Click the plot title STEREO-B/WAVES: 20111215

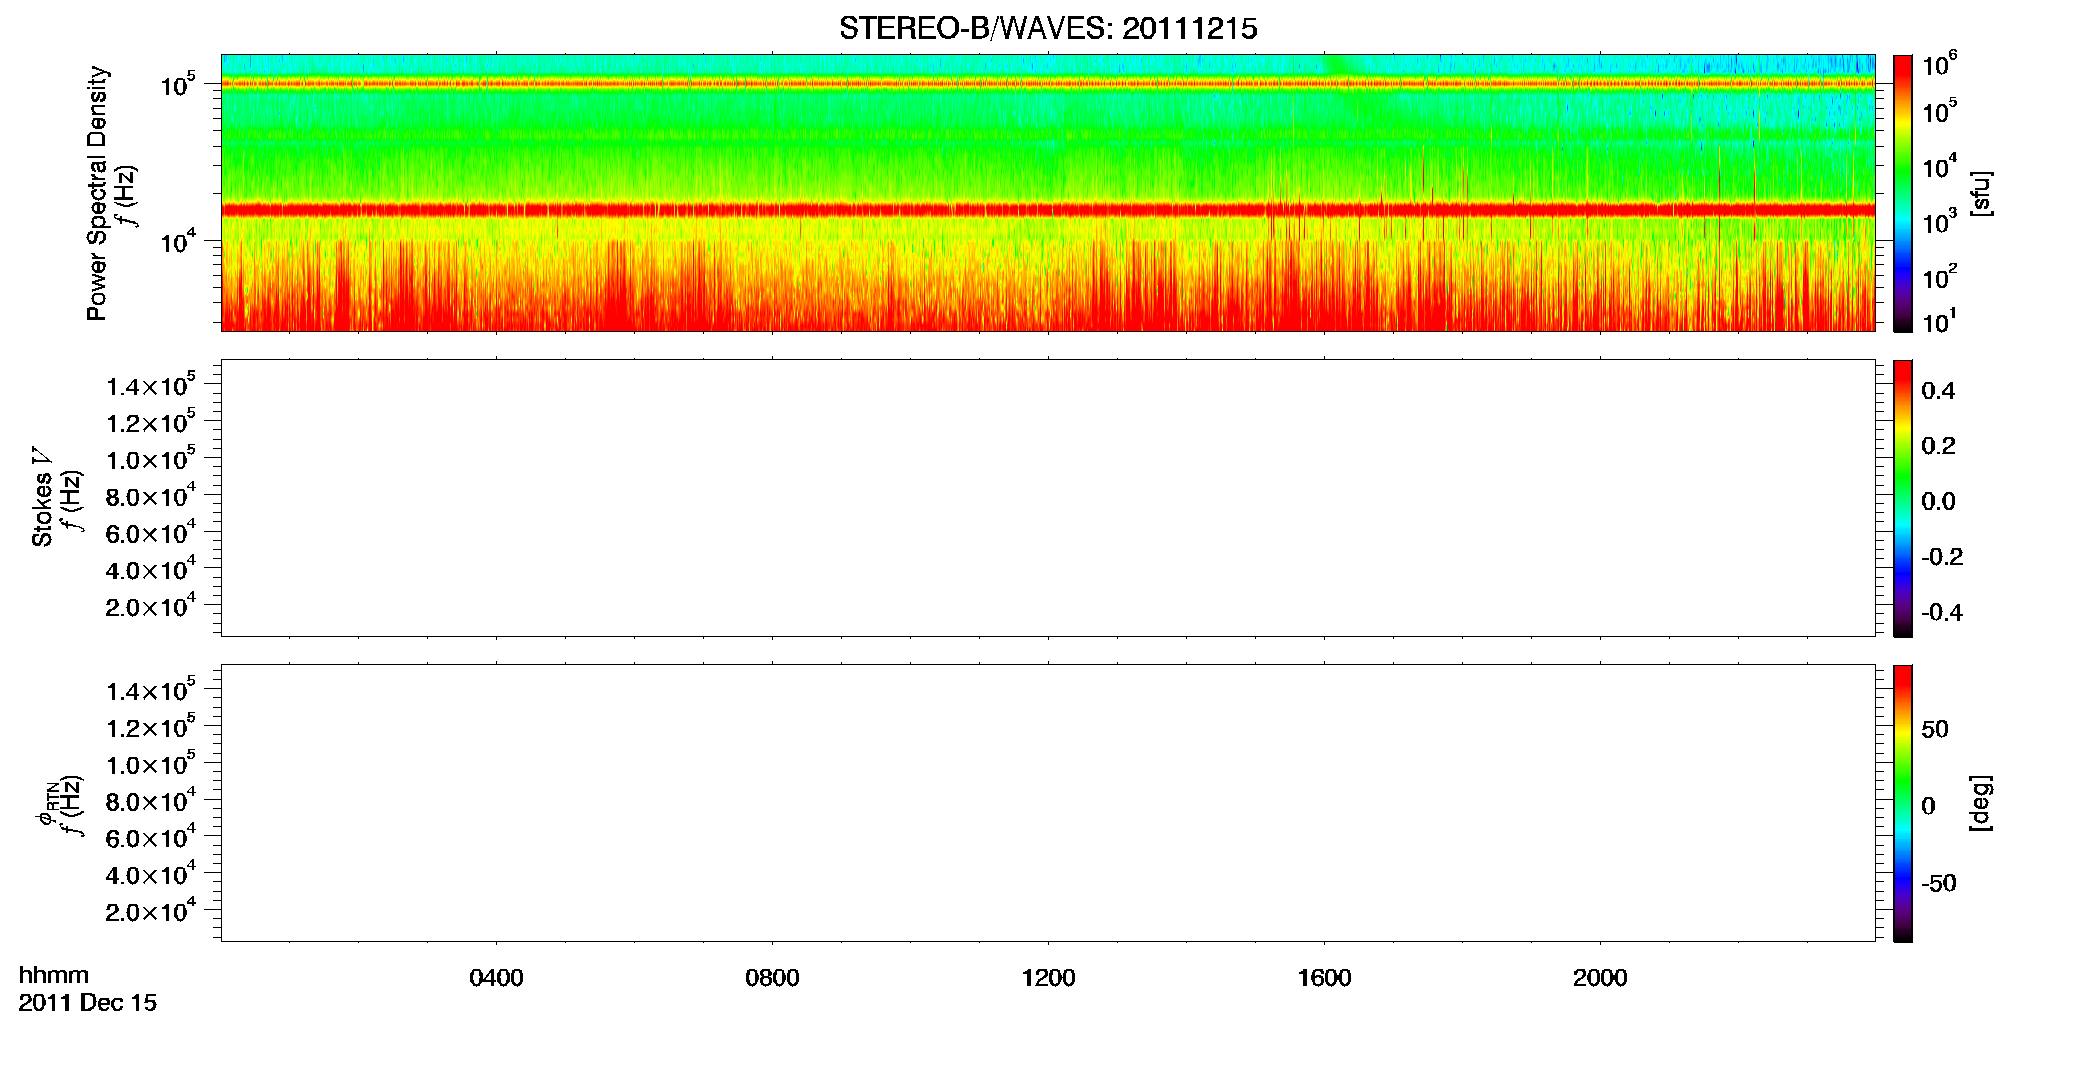pos(1048,29)
